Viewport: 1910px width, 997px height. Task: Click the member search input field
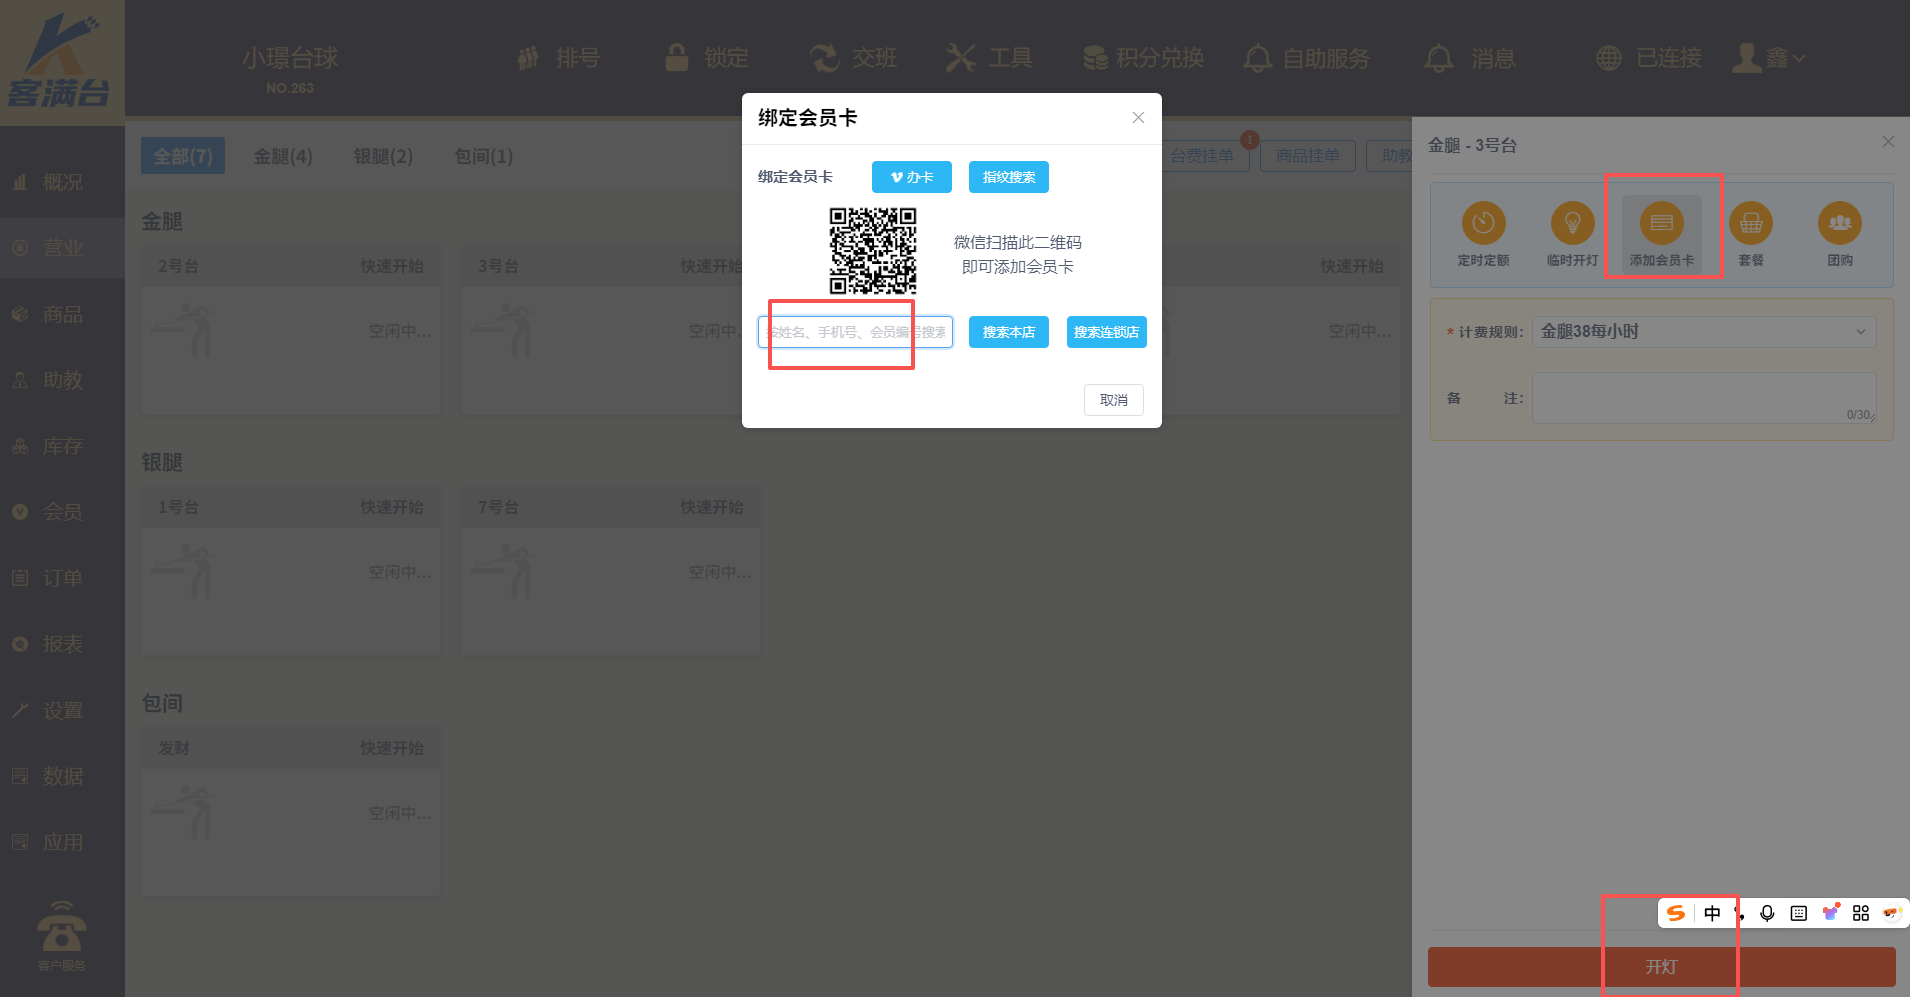tap(855, 332)
